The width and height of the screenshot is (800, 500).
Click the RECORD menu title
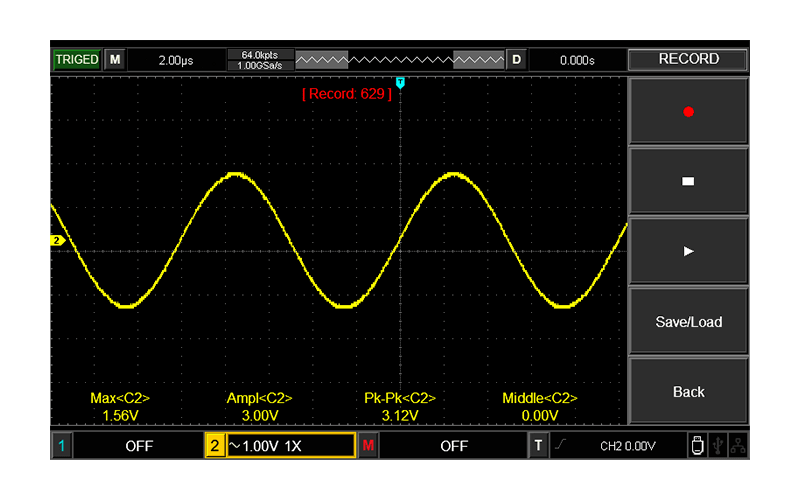coord(688,60)
